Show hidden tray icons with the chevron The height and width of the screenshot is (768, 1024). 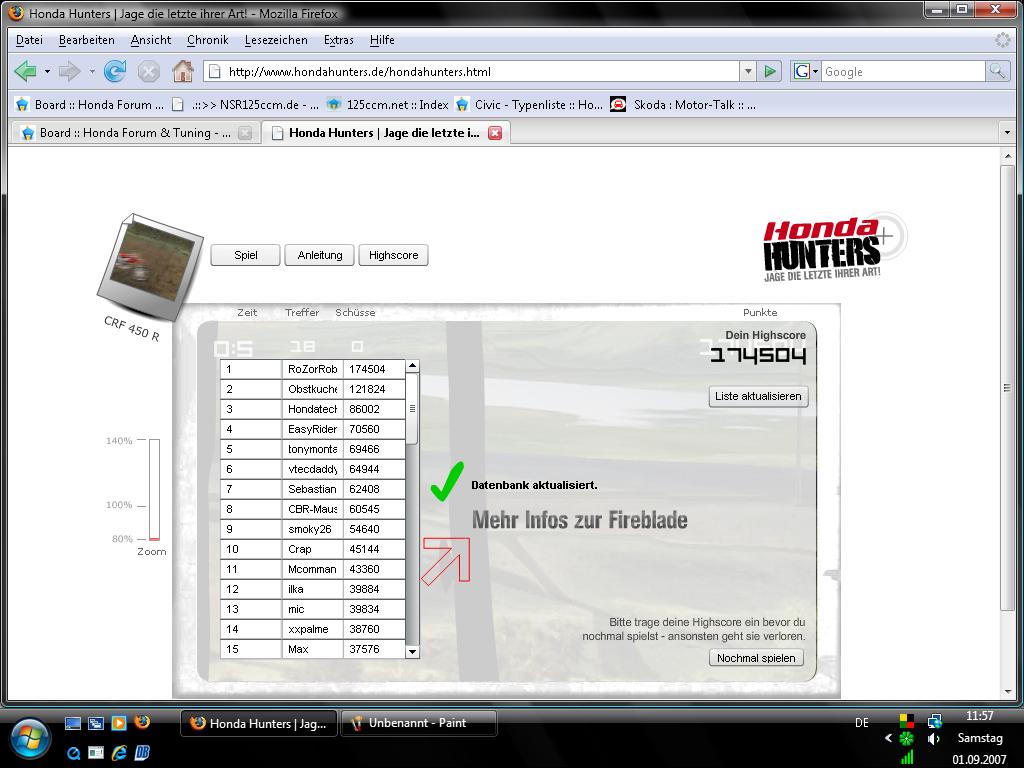click(x=888, y=739)
